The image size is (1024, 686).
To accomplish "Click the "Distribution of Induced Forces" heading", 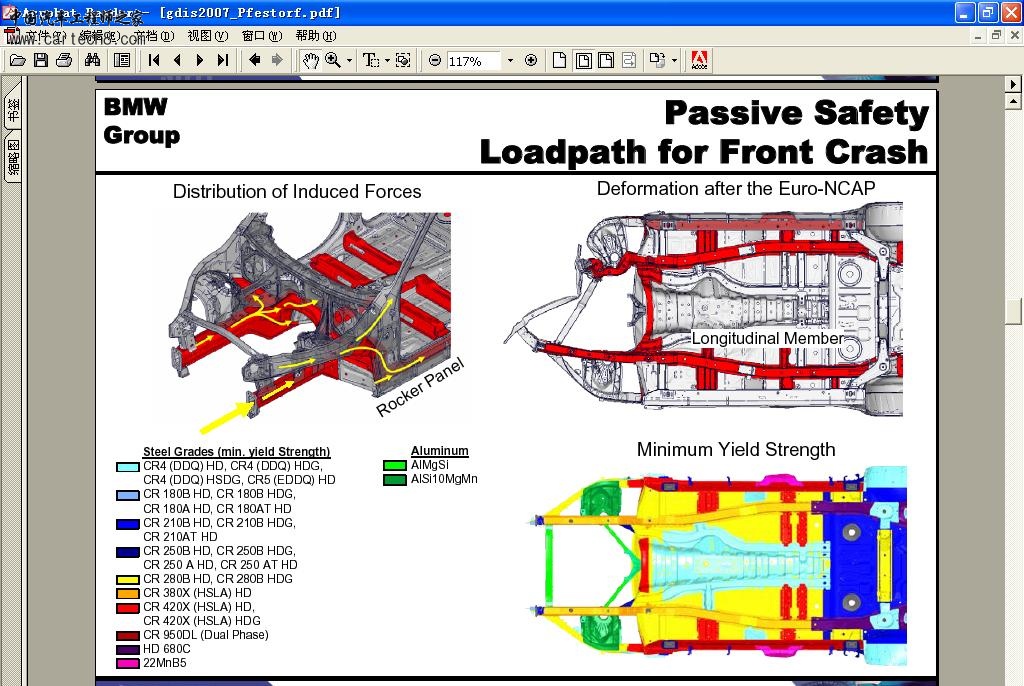I will click(297, 191).
